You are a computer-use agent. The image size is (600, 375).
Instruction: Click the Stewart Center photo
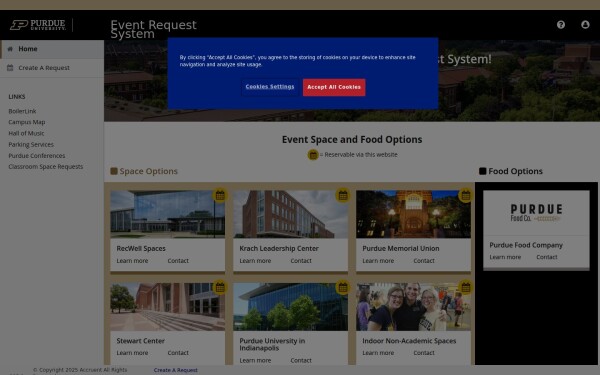(x=168, y=307)
